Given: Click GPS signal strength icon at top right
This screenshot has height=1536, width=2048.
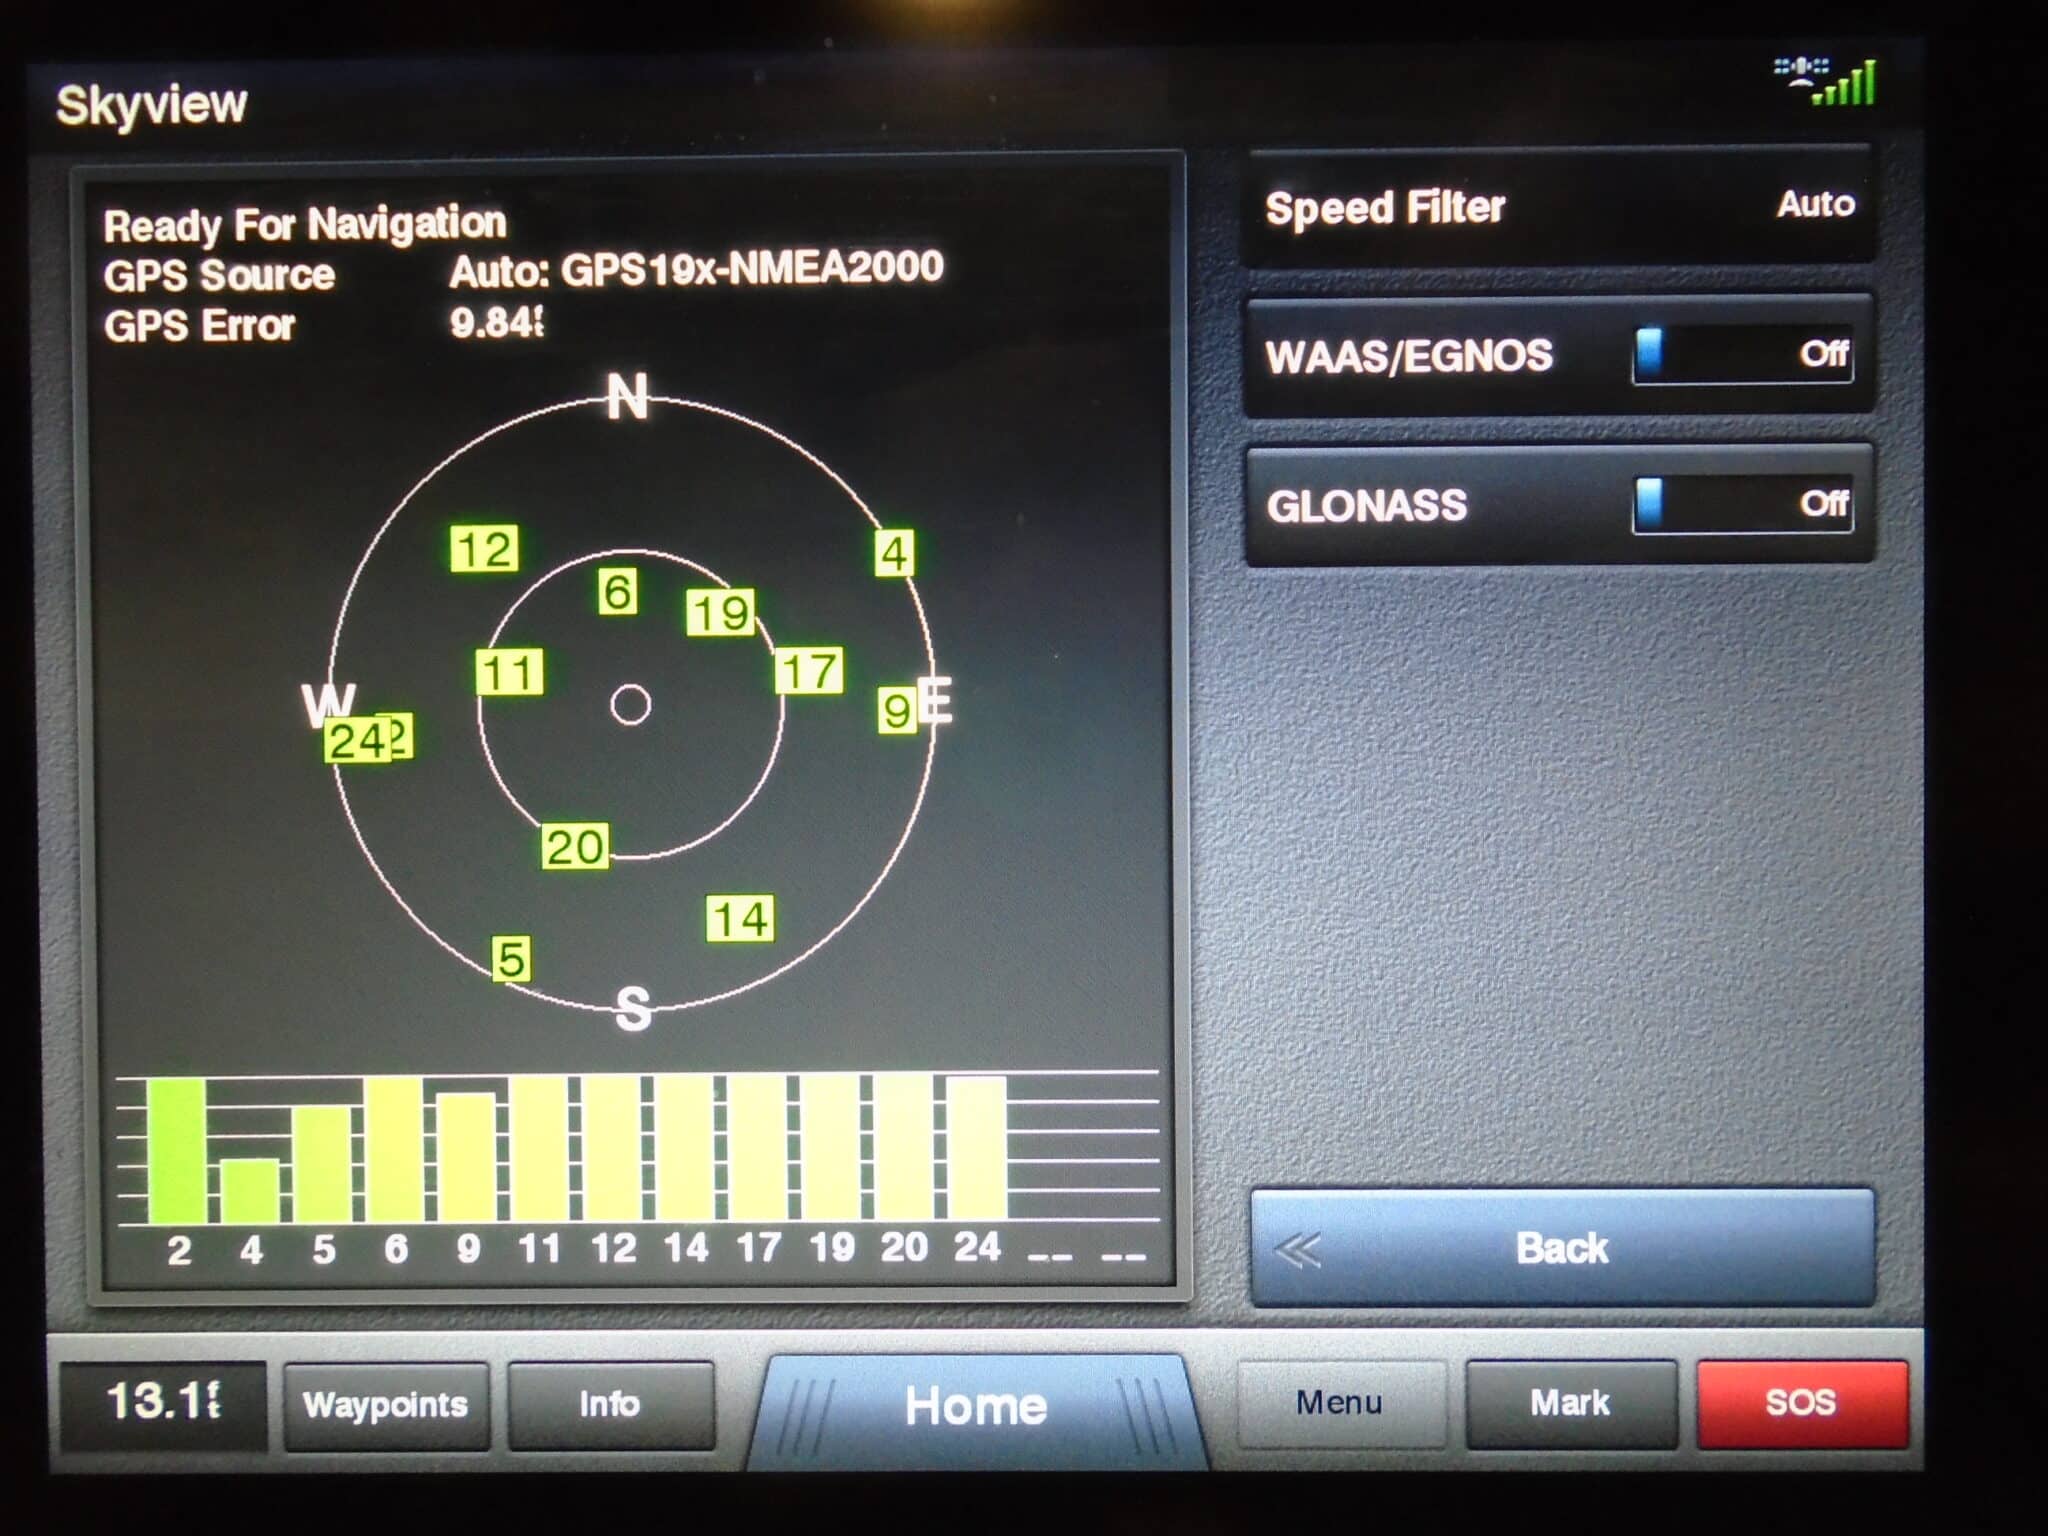Looking at the screenshot, I should [1827, 82].
